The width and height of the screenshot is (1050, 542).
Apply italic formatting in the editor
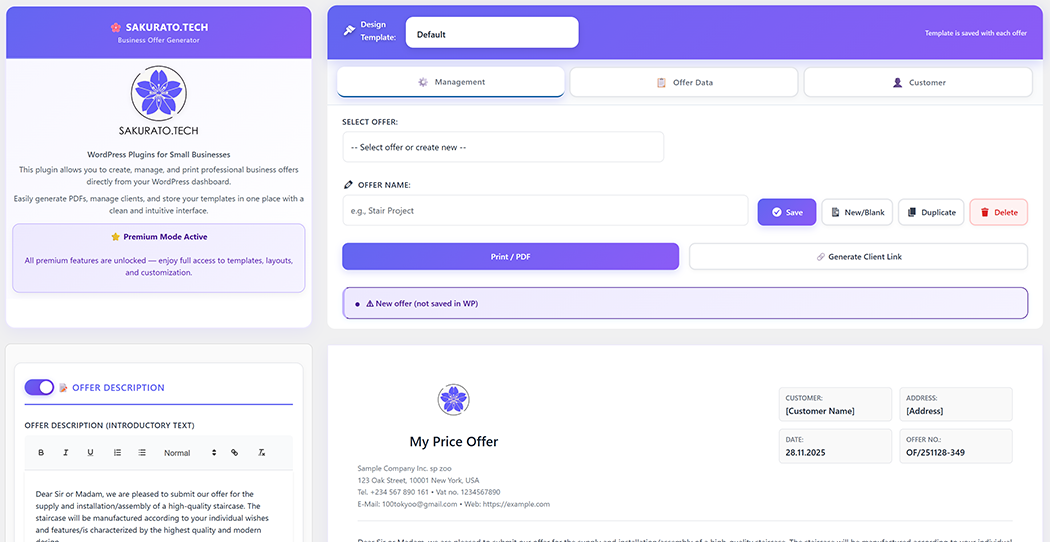(x=66, y=453)
